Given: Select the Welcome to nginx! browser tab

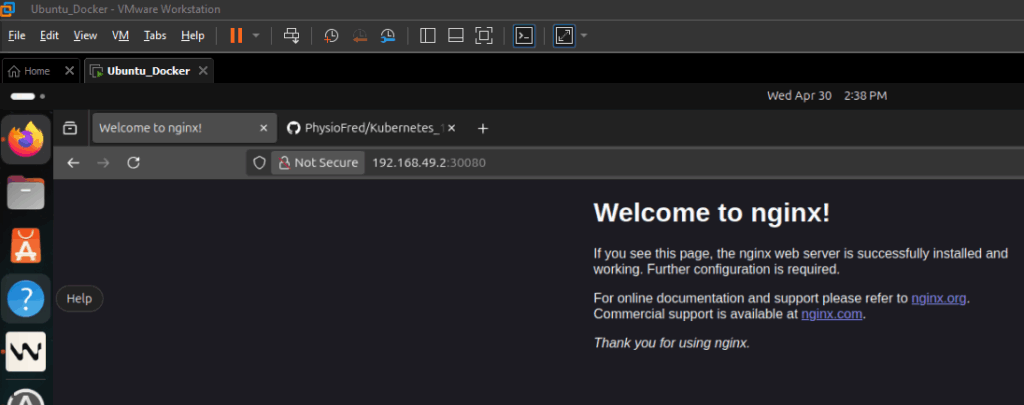Looking at the screenshot, I should (183, 128).
